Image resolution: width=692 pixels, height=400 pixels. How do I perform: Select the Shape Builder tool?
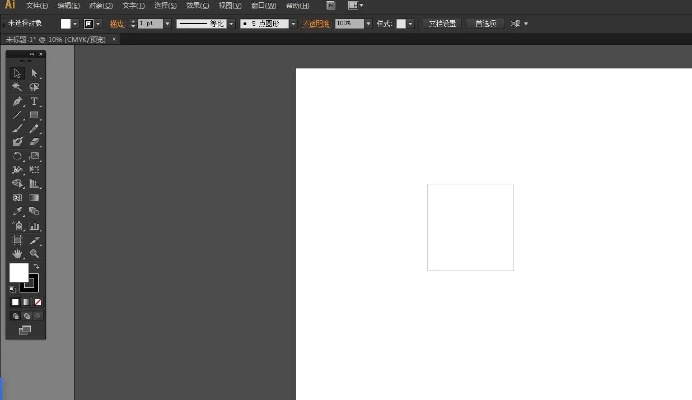pyautogui.click(x=17, y=183)
